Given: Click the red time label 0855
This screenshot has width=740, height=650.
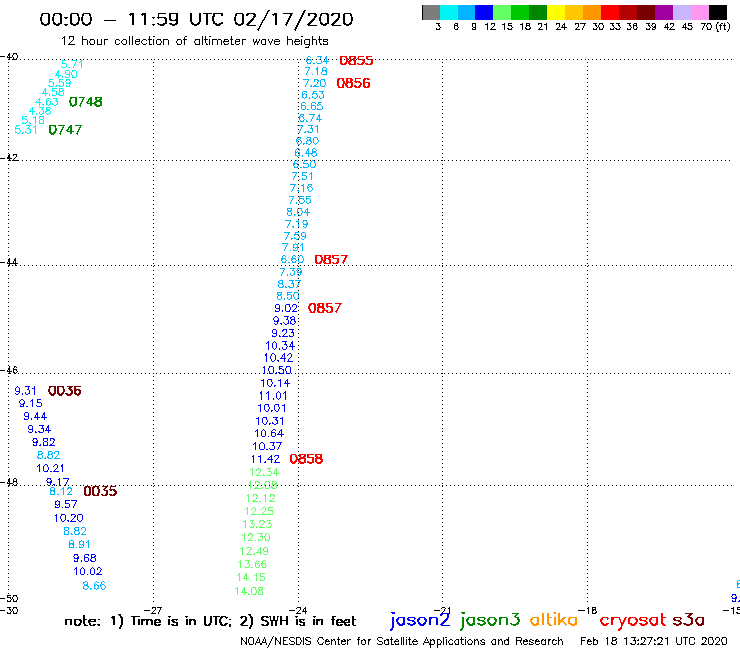Looking at the screenshot, I should 356,60.
